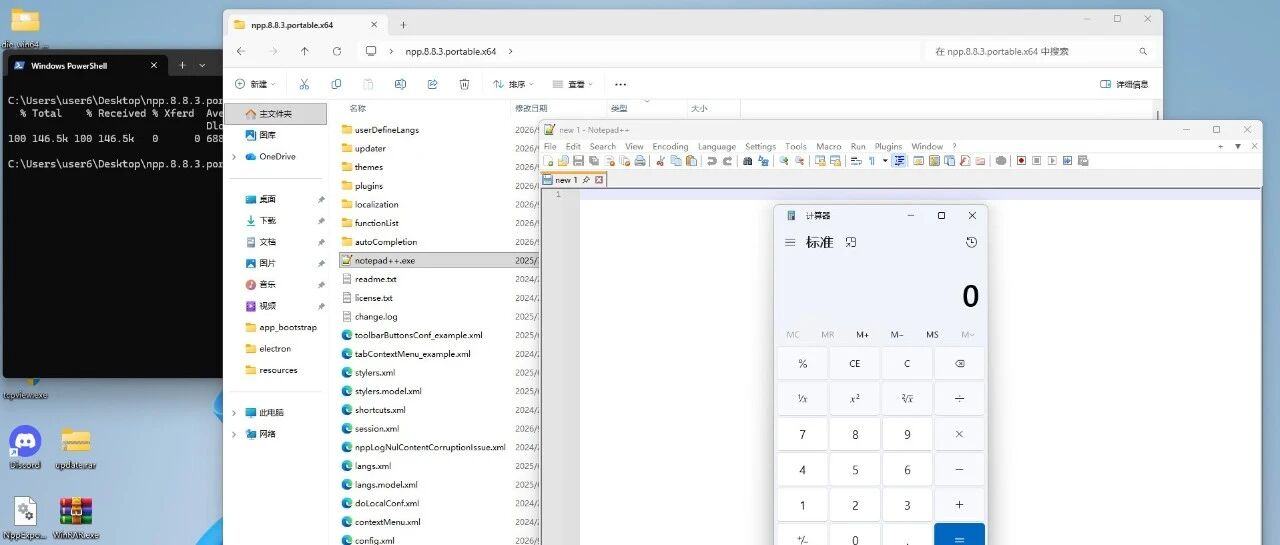1280x545 pixels.
Task: Click the Print icon in Notepad++ toolbar
Action: click(x=640, y=160)
